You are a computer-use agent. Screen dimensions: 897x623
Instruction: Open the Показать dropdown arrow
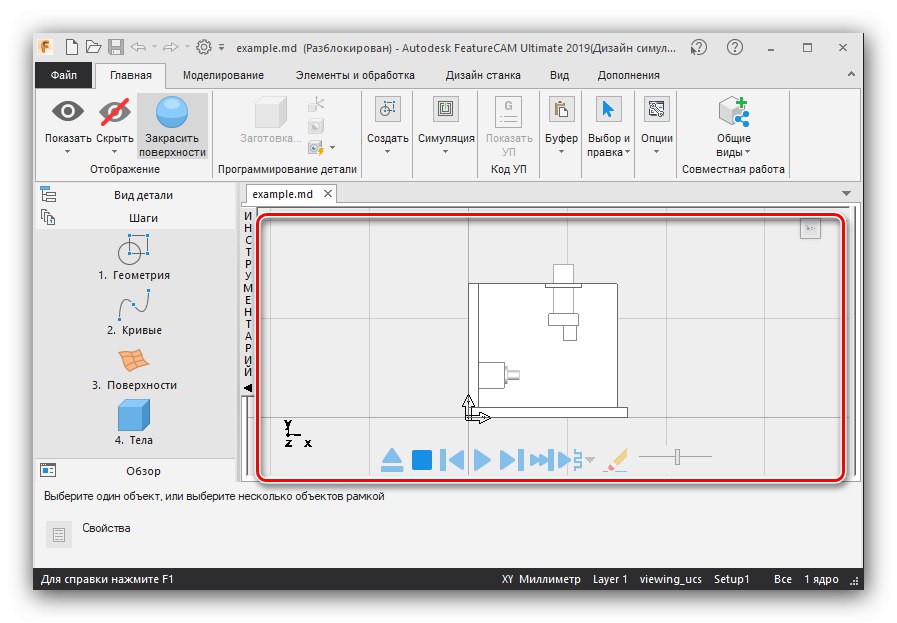[x=68, y=152]
